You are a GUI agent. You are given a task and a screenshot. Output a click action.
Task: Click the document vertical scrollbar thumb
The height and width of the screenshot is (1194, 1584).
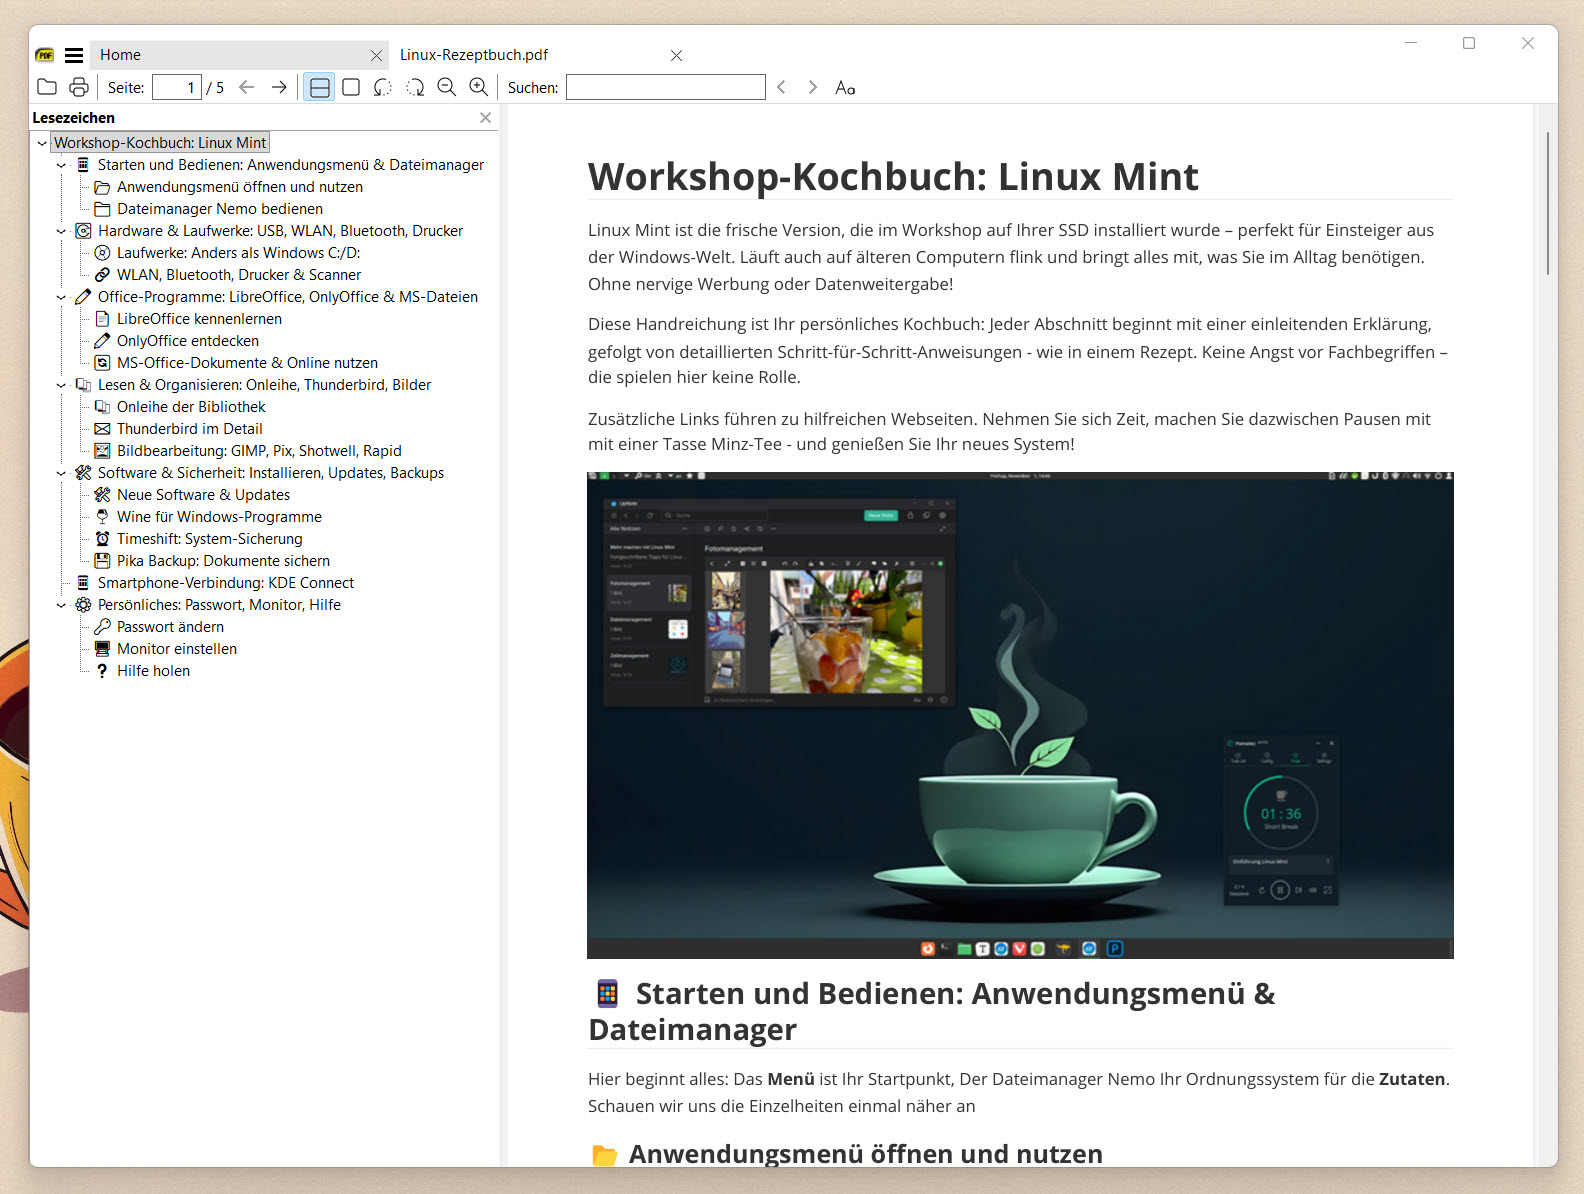coord(1547,203)
